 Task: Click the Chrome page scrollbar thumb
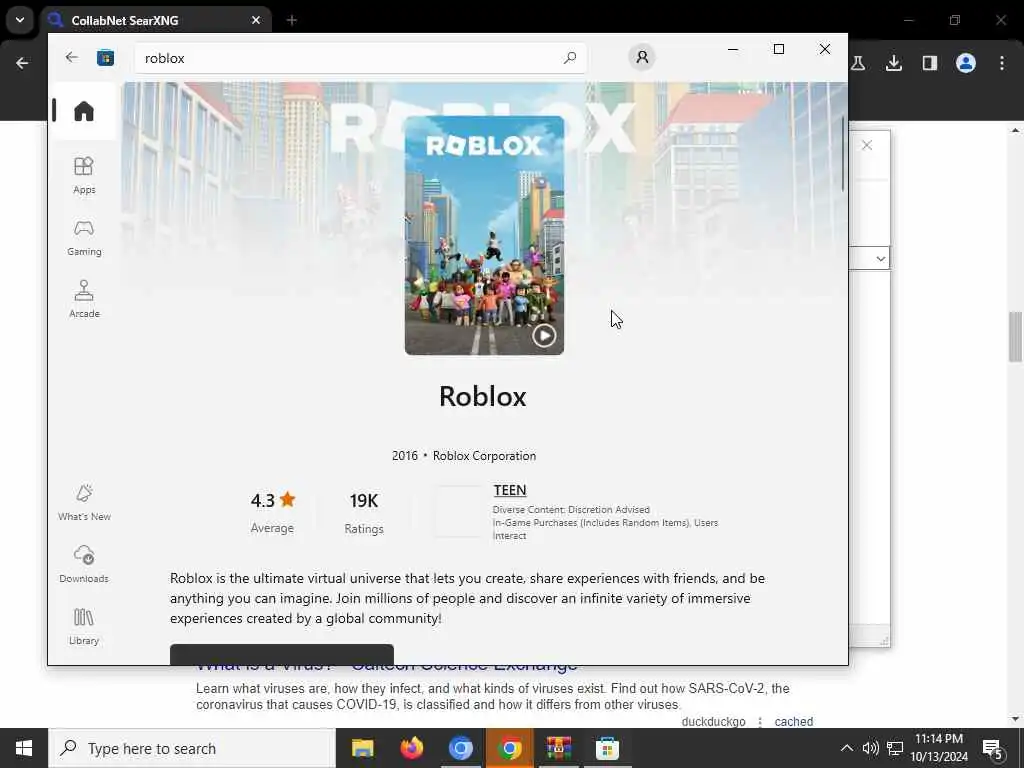tap(1015, 336)
